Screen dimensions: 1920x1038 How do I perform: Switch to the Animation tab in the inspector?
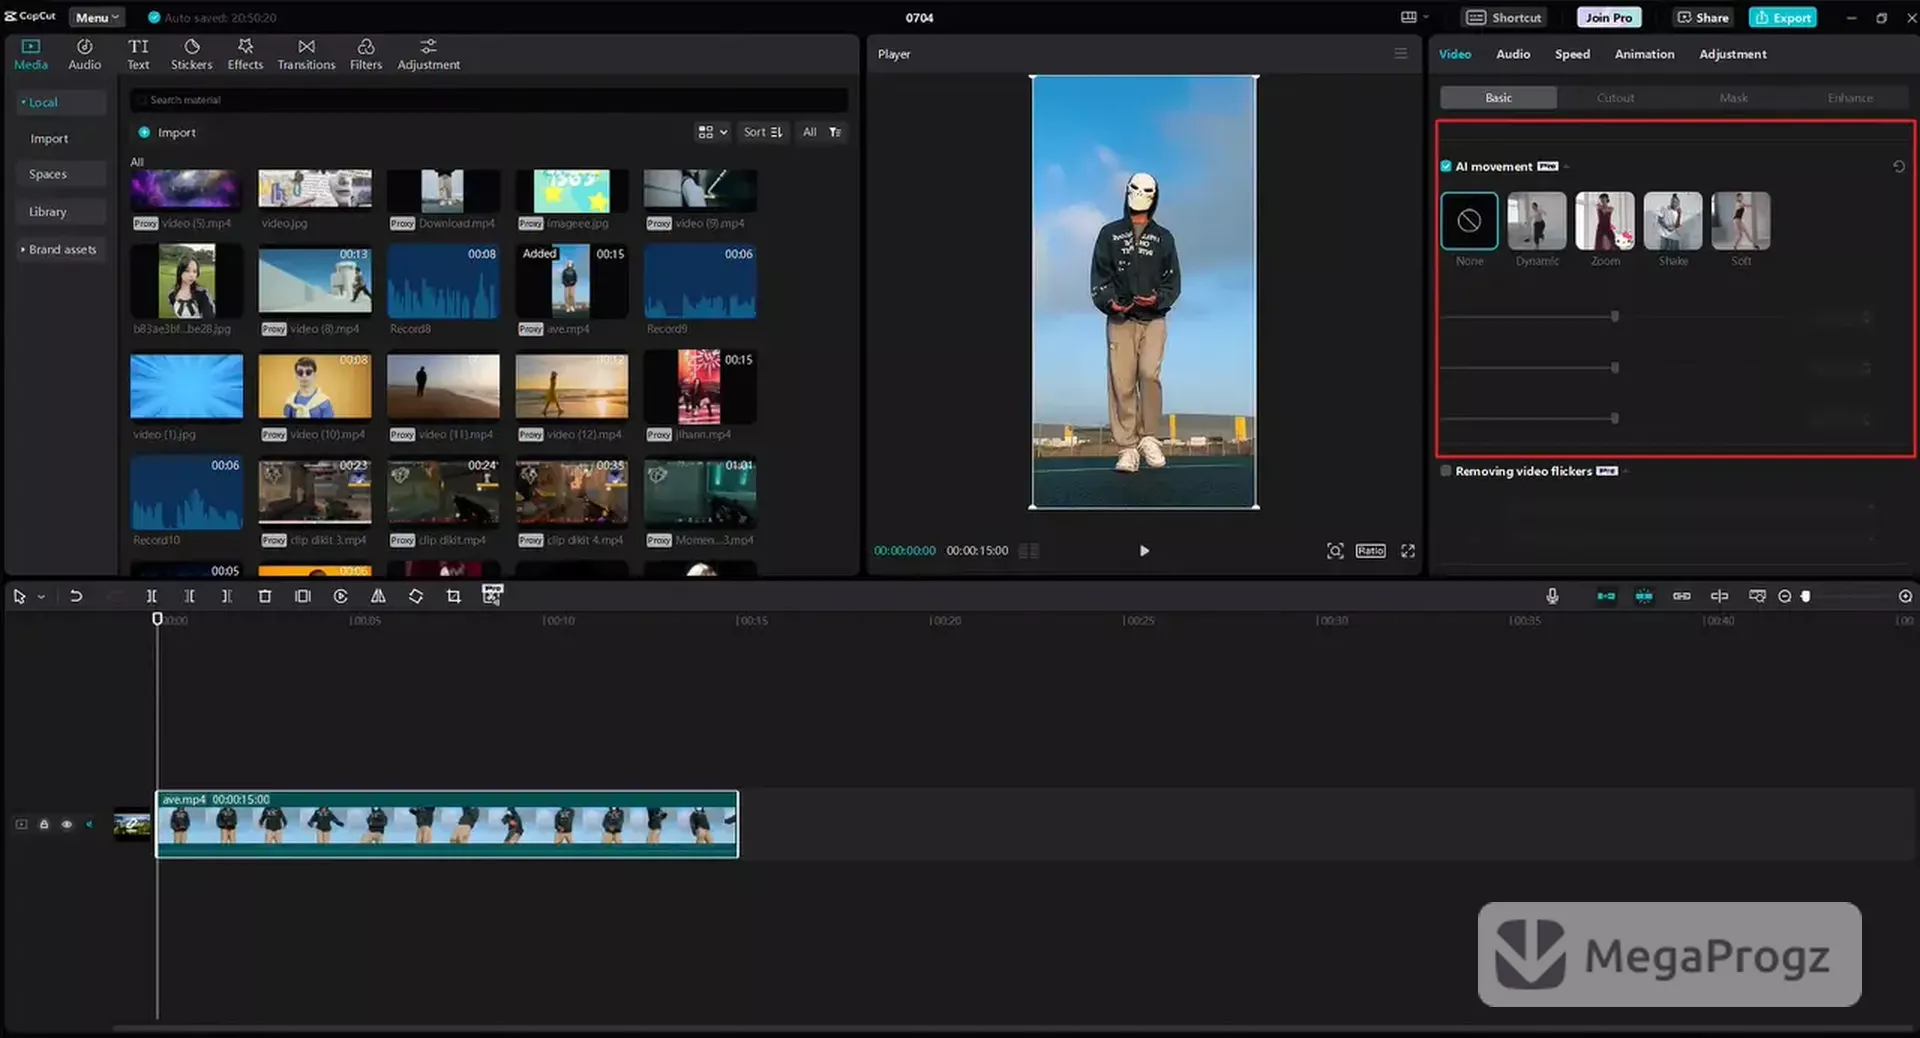coord(1644,54)
